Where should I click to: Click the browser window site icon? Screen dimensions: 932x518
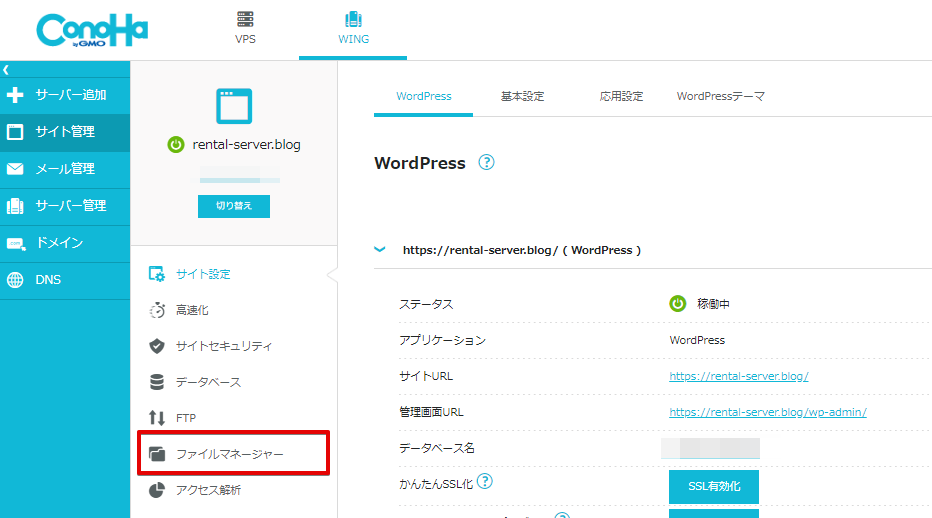pos(234,106)
